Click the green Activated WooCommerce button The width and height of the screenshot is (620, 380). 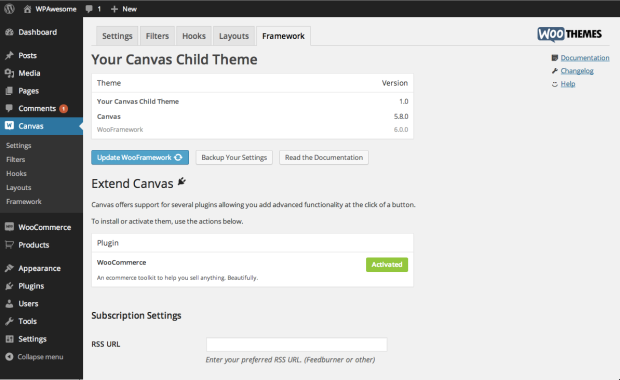tap(387, 265)
